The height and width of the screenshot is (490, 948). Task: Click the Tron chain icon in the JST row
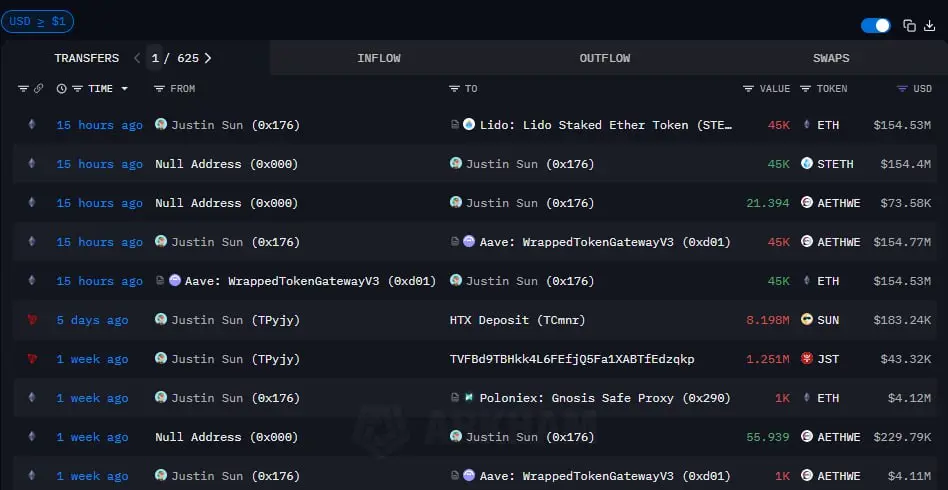click(x=31, y=359)
